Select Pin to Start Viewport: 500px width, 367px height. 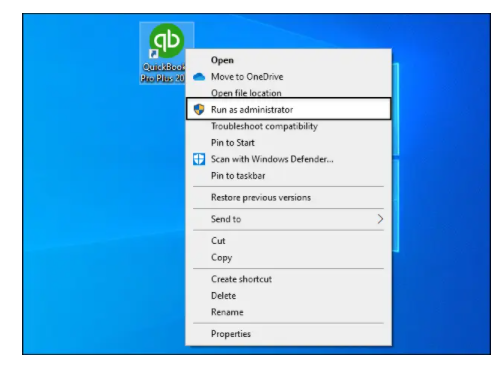pyautogui.click(x=288, y=143)
